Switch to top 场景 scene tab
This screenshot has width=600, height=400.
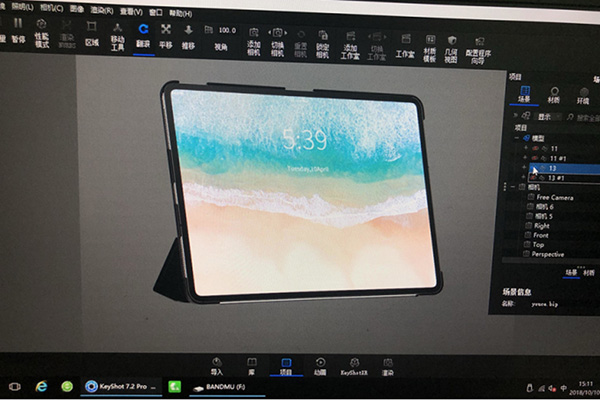pos(525,95)
